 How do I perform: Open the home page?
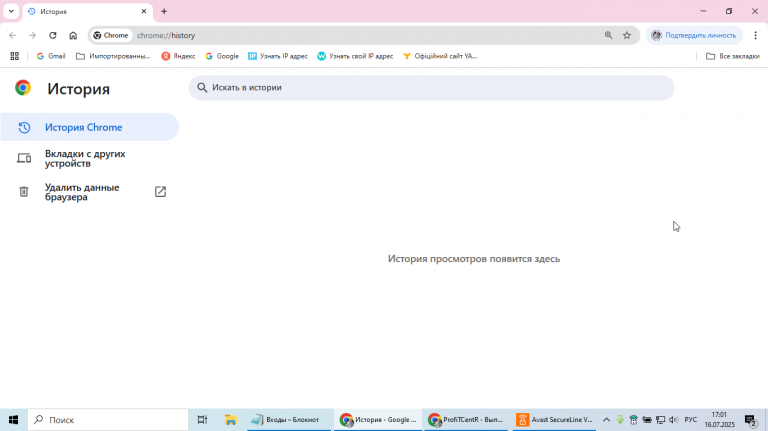click(x=73, y=35)
